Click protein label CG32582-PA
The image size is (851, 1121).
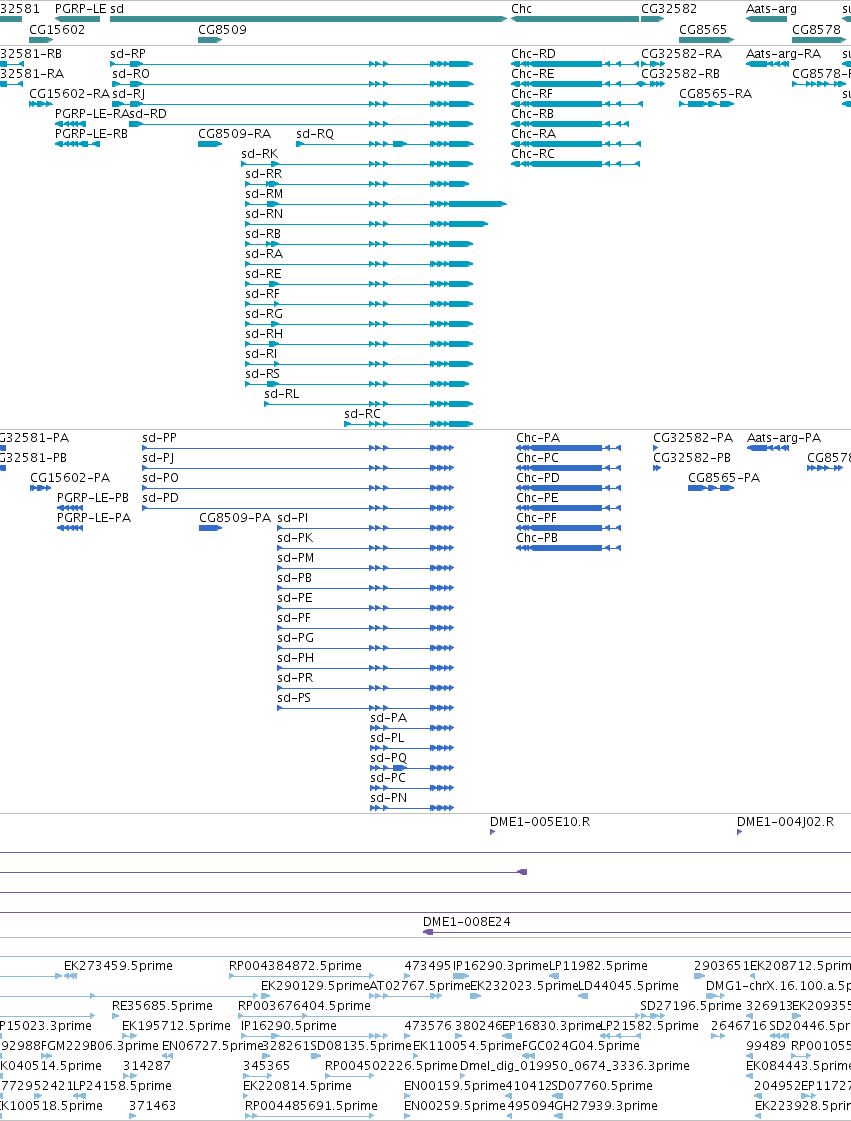(693, 438)
